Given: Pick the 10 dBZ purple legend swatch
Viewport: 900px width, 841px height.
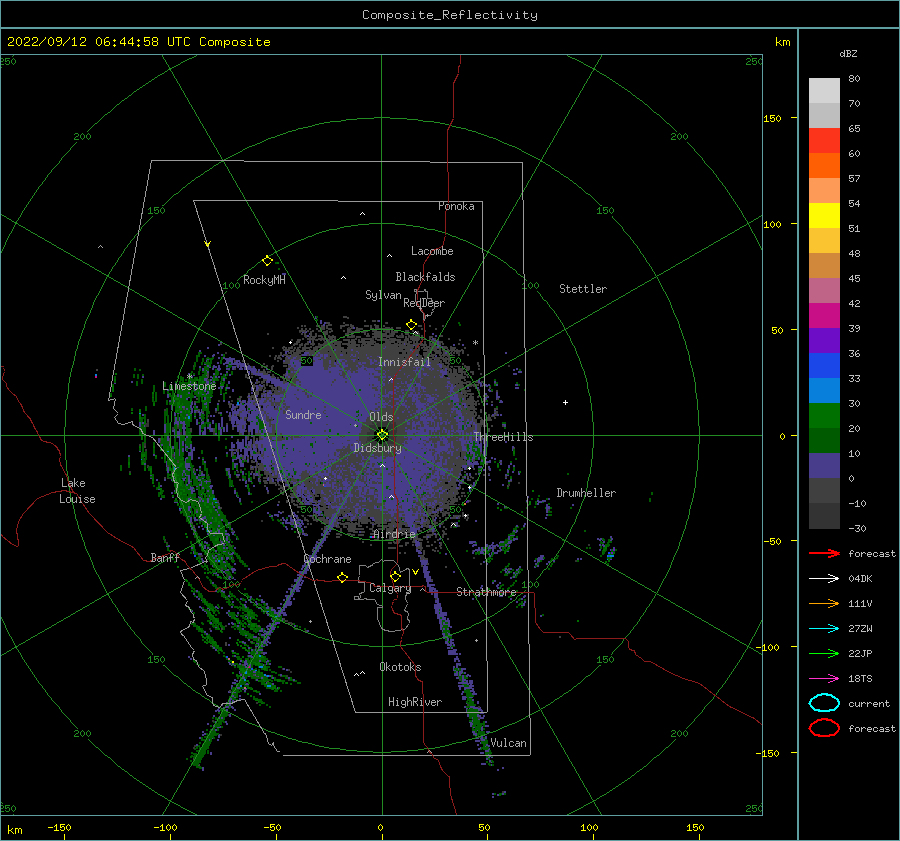Looking at the screenshot, I should [x=824, y=465].
